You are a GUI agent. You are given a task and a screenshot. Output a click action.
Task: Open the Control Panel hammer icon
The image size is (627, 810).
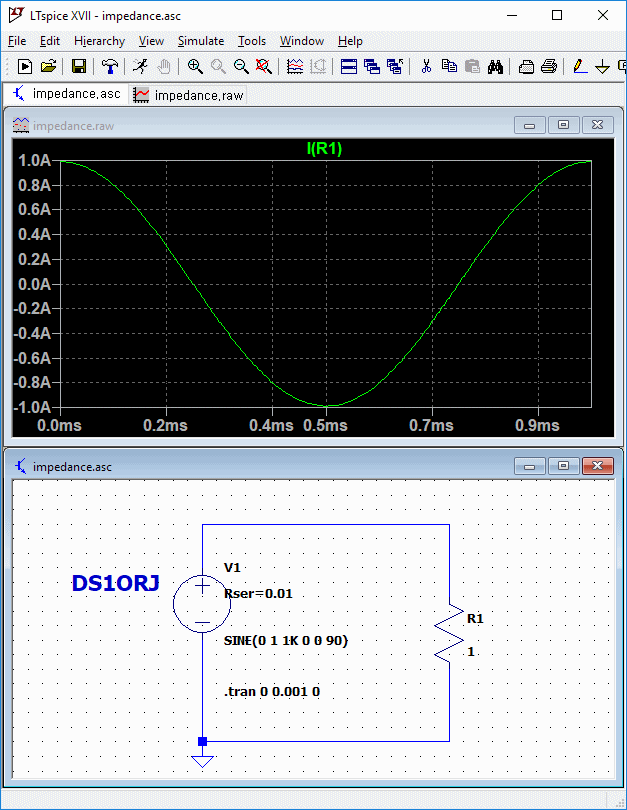coord(109,66)
